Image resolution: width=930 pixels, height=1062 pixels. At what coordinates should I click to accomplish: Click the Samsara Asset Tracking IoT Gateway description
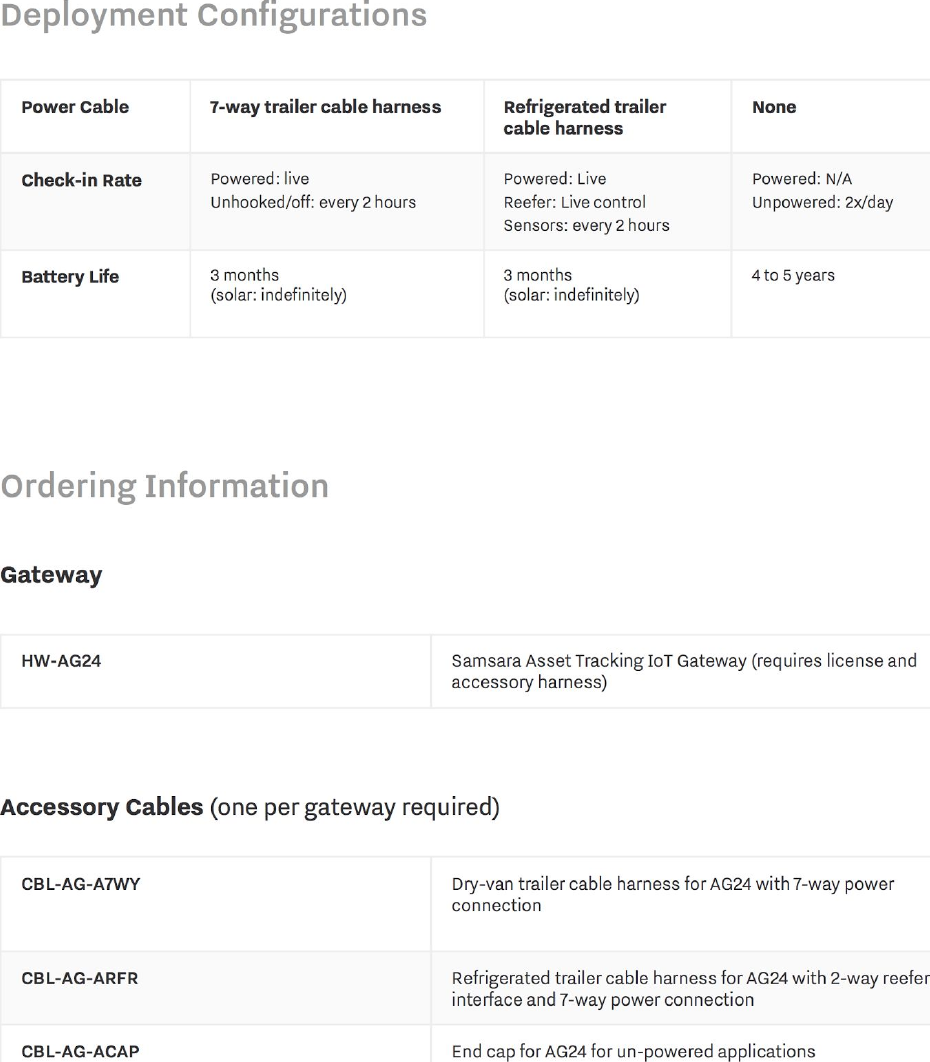(684, 671)
